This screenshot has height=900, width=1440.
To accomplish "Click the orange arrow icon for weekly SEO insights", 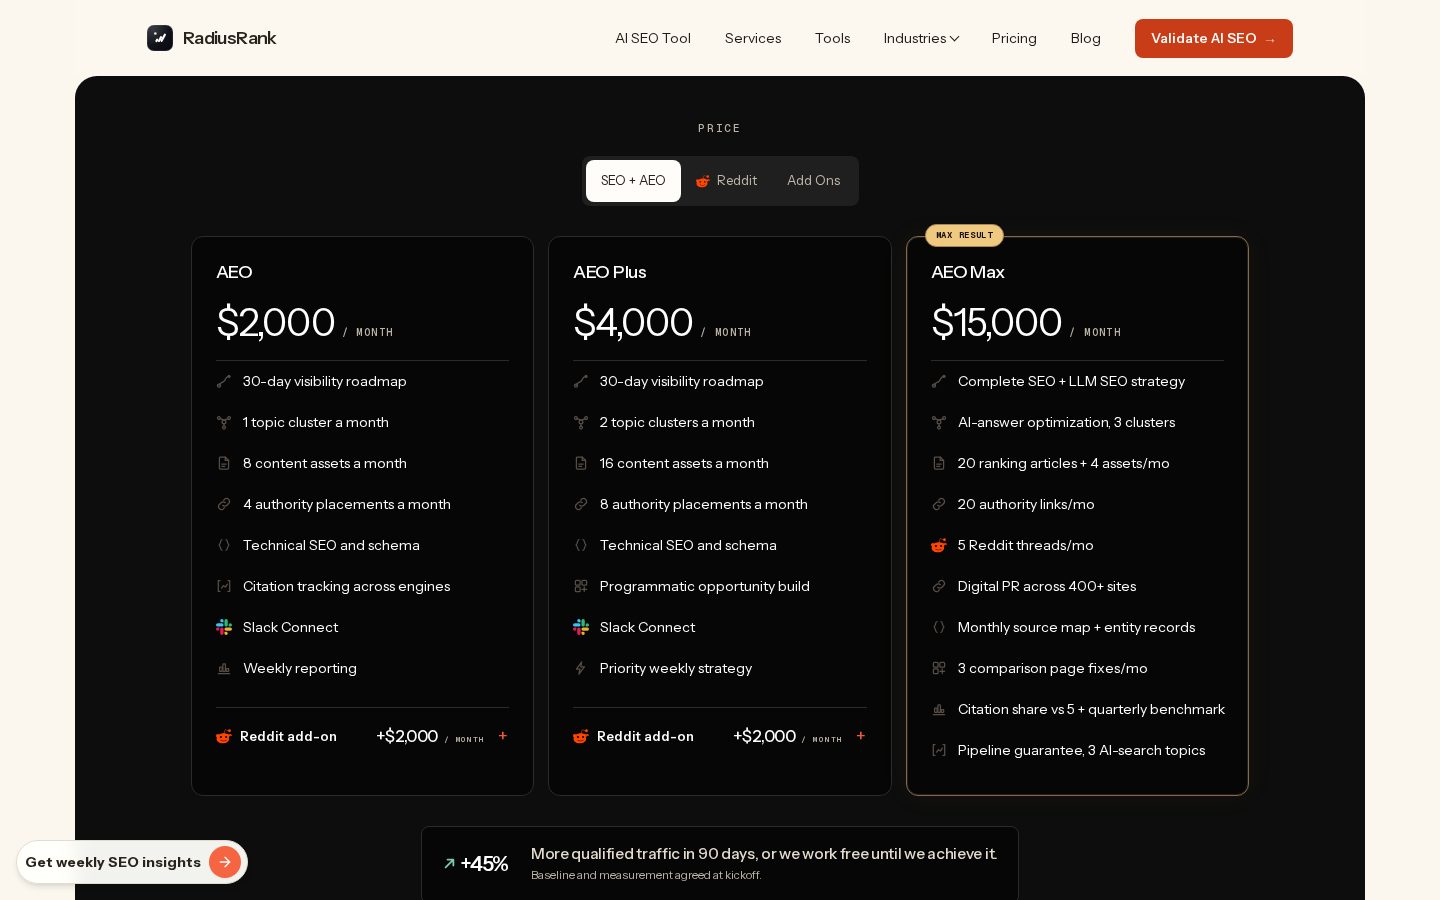I will point(225,862).
